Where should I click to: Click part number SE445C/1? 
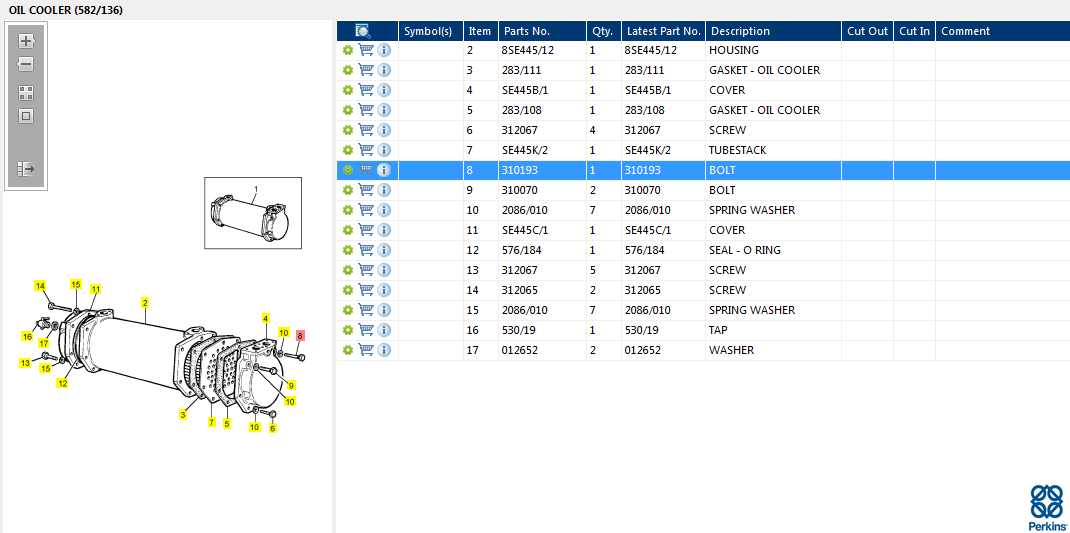pos(525,230)
